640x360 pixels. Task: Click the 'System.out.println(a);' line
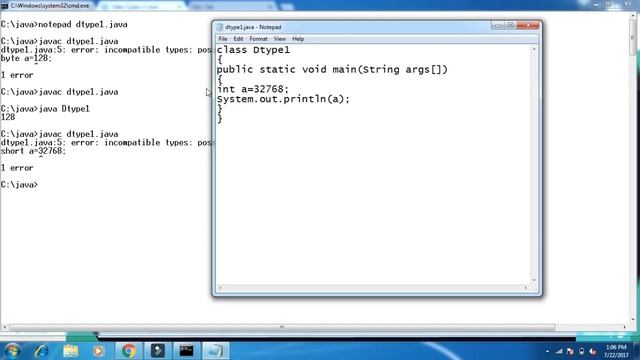tap(283, 99)
